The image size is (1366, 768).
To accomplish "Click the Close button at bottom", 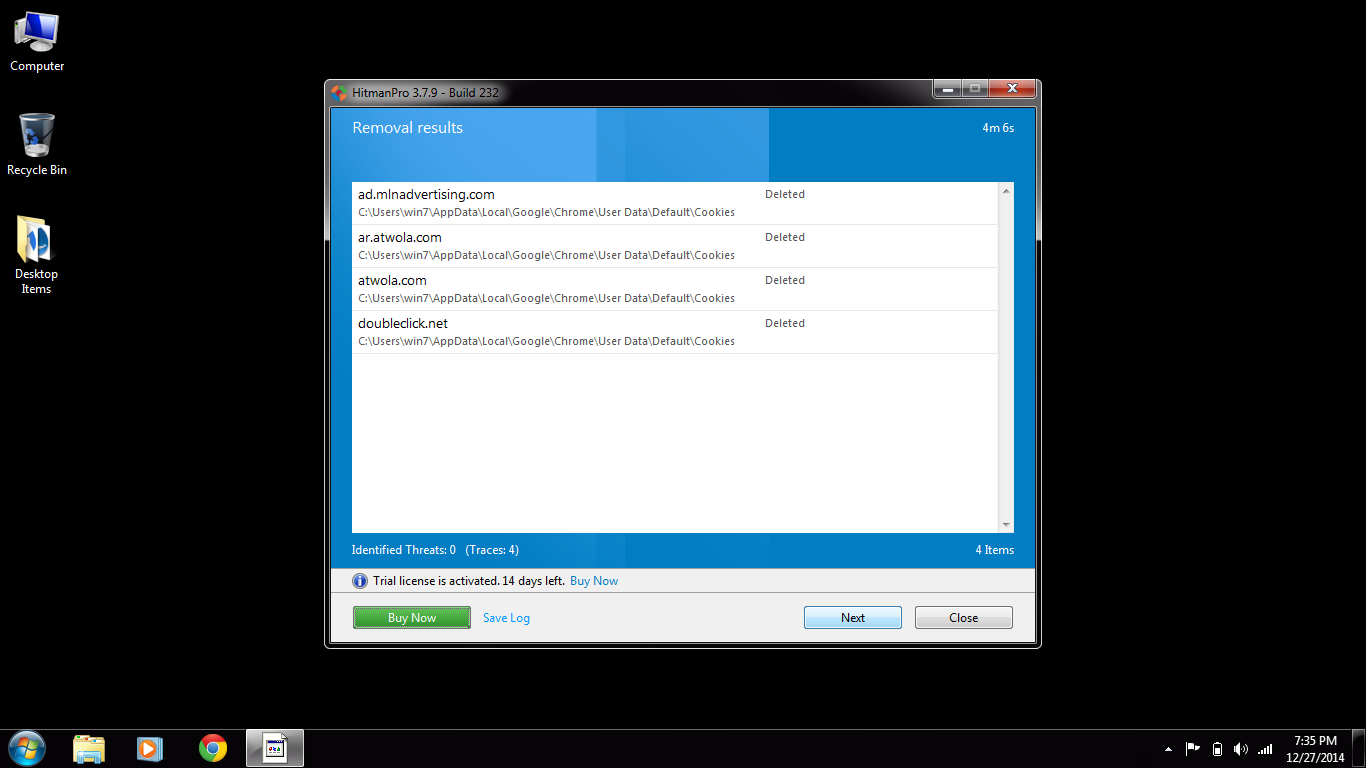I will [964, 618].
